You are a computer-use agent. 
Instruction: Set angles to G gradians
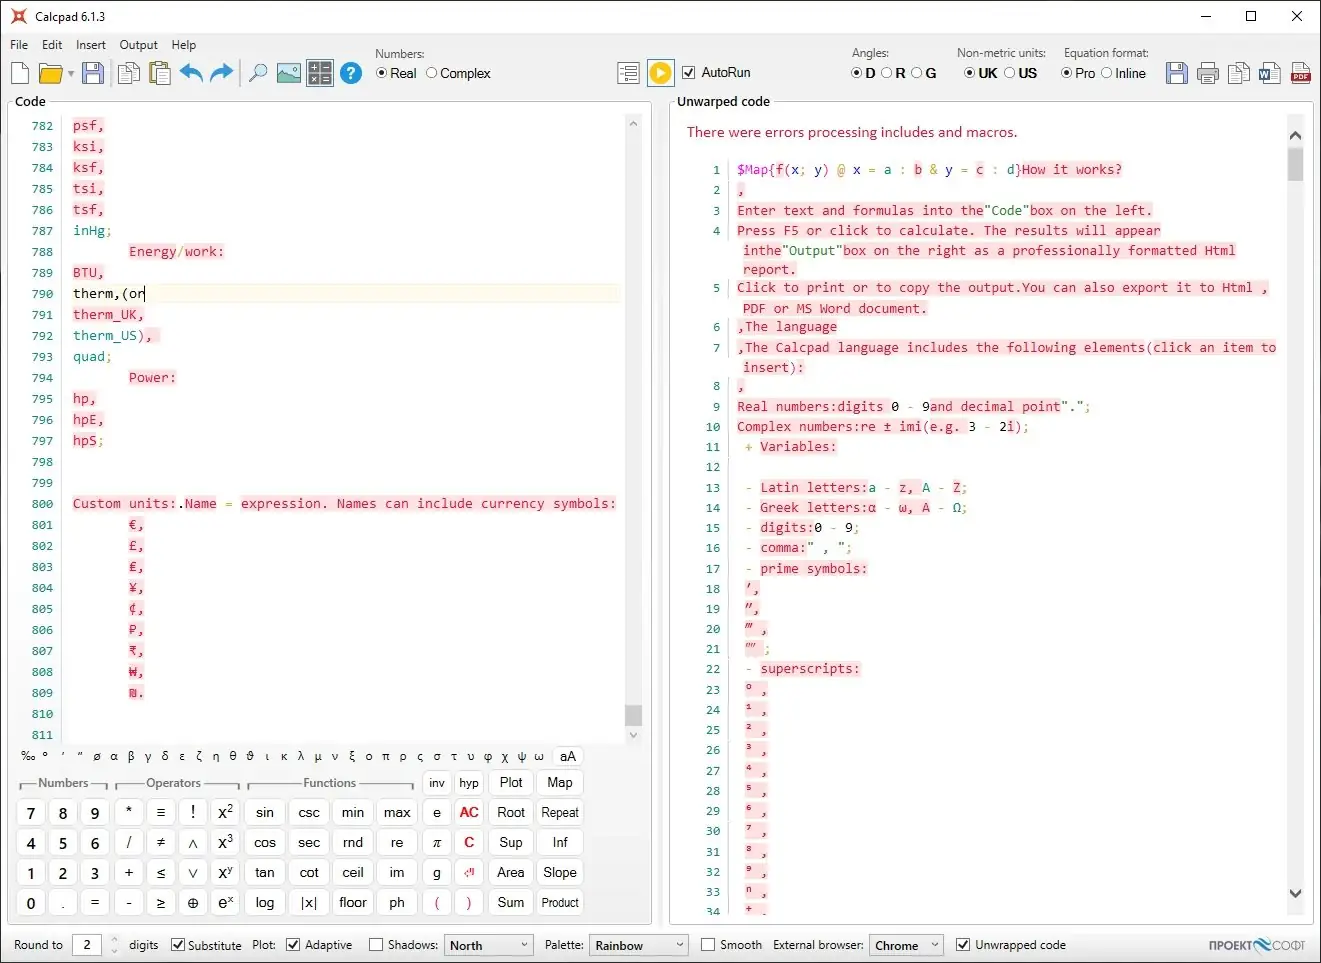(924, 73)
